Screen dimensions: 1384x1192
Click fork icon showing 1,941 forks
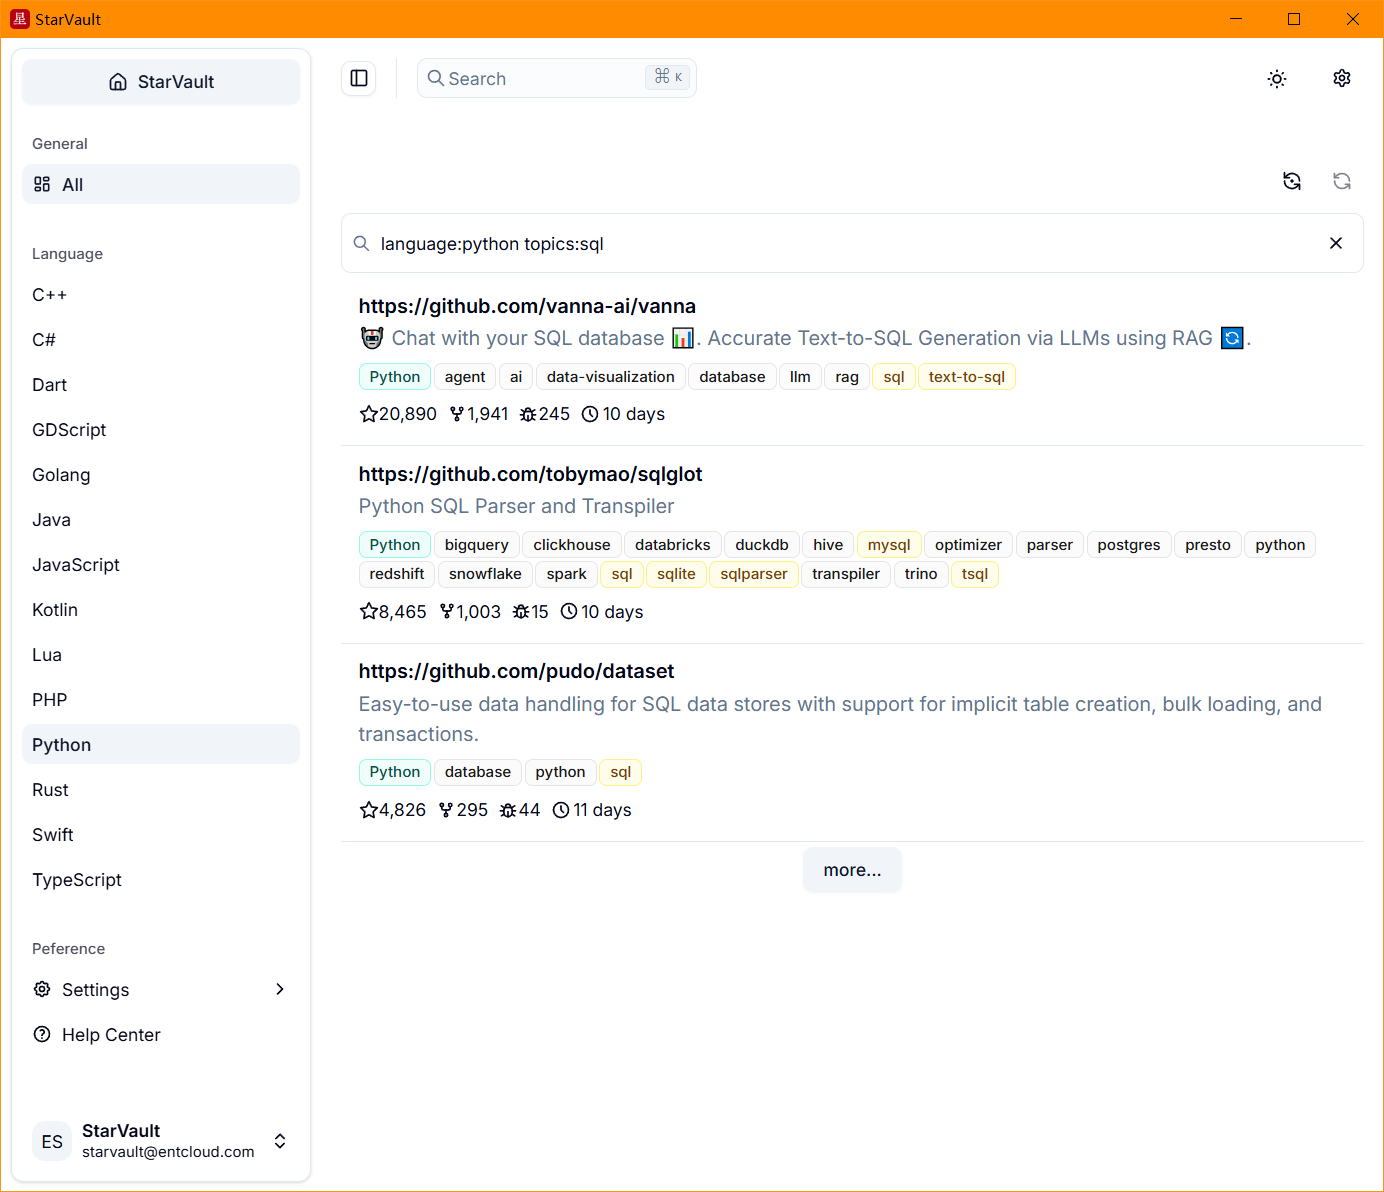(x=457, y=414)
